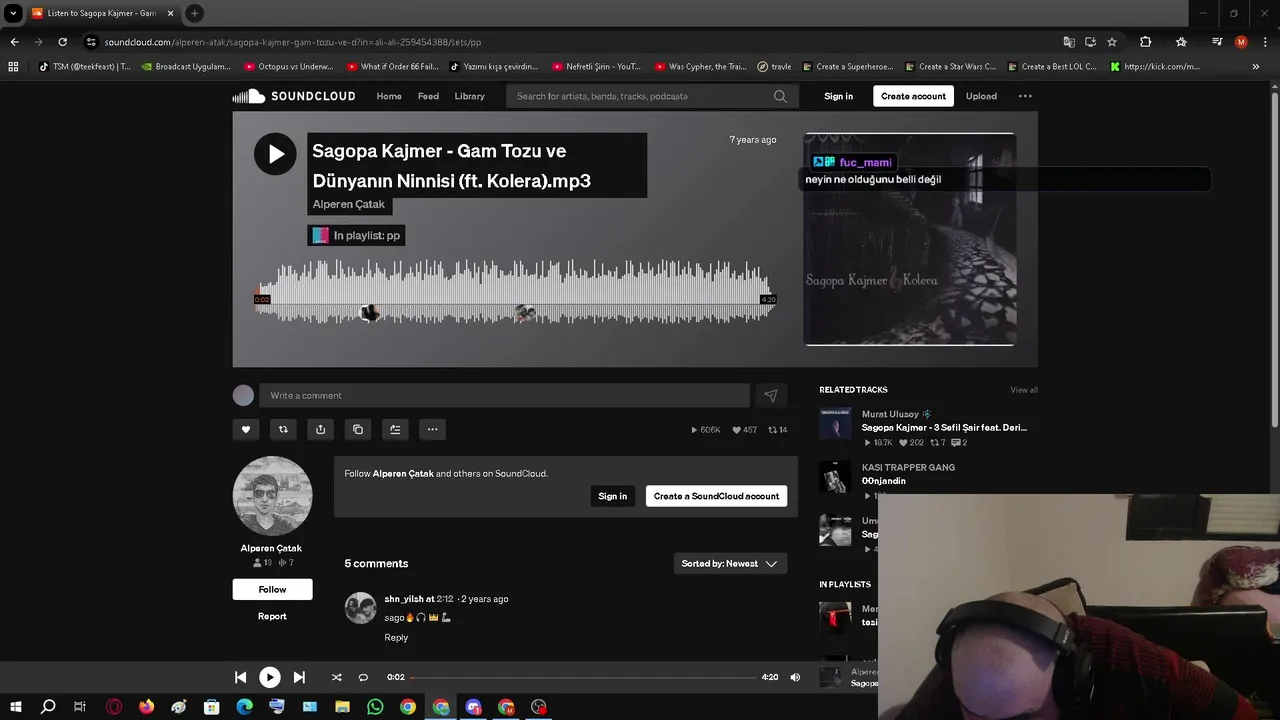This screenshot has height=720, width=1280.
Task: Open the header ellipsis settings menu
Action: point(1025,96)
